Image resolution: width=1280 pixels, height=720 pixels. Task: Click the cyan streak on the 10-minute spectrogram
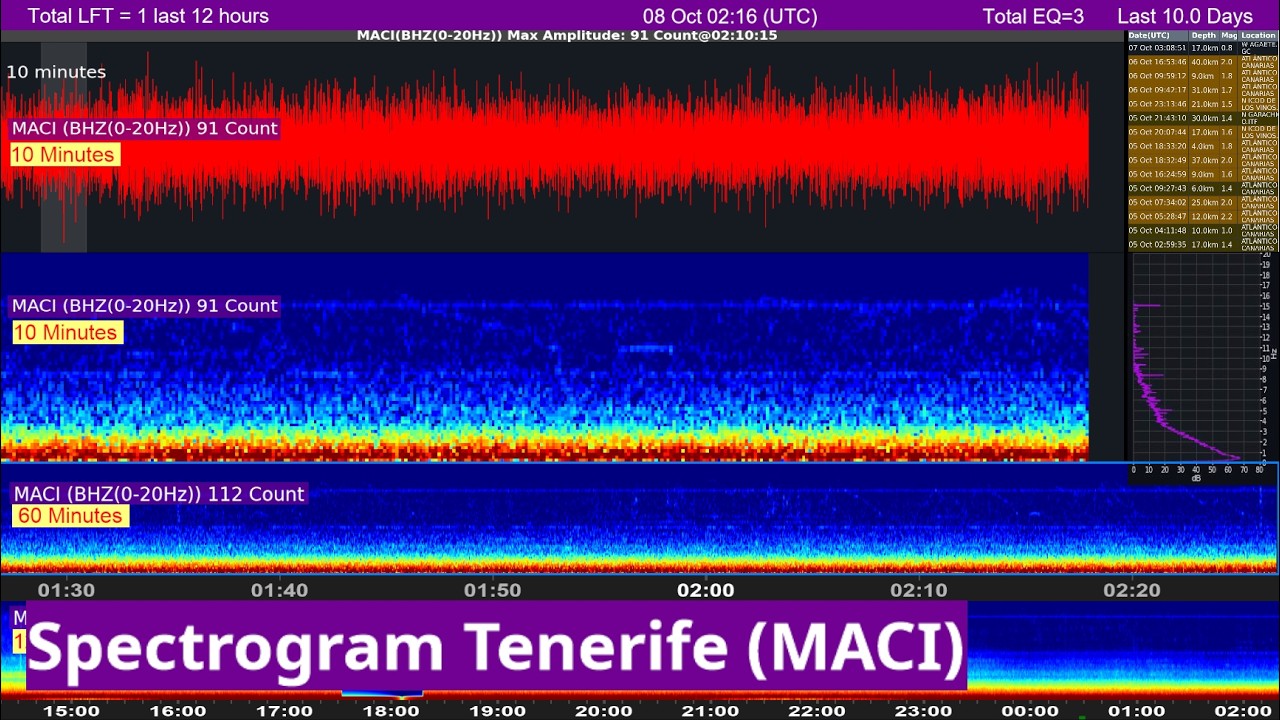point(645,349)
